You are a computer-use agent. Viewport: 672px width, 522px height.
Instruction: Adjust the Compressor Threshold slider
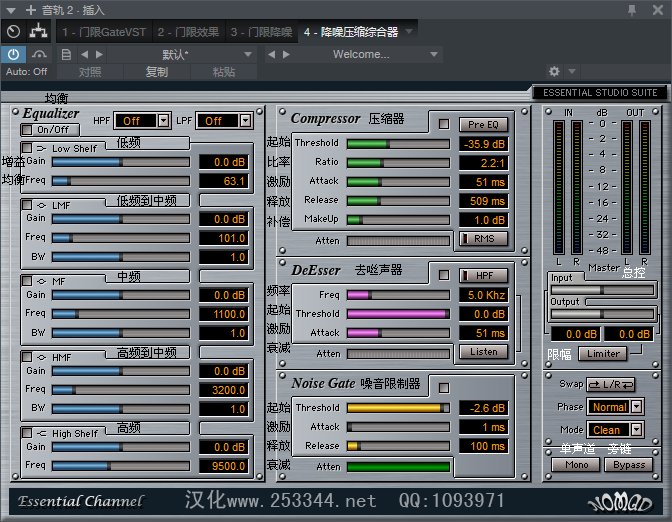point(399,144)
